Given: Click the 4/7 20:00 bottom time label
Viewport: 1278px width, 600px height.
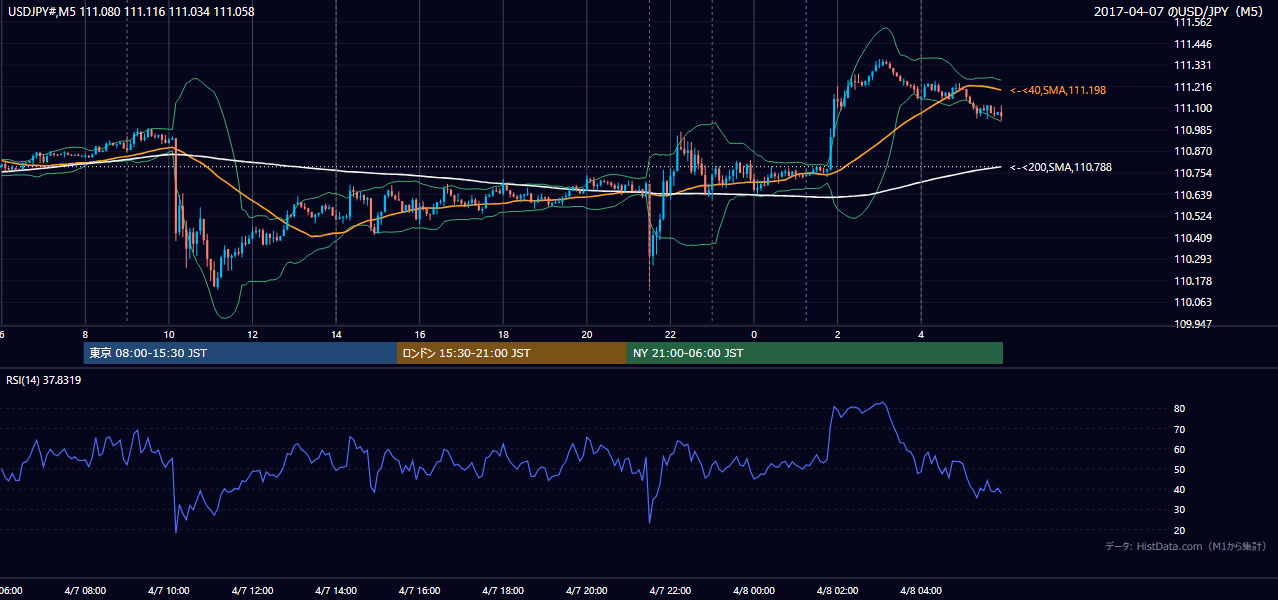Looking at the screenshot, I should 587,590.
